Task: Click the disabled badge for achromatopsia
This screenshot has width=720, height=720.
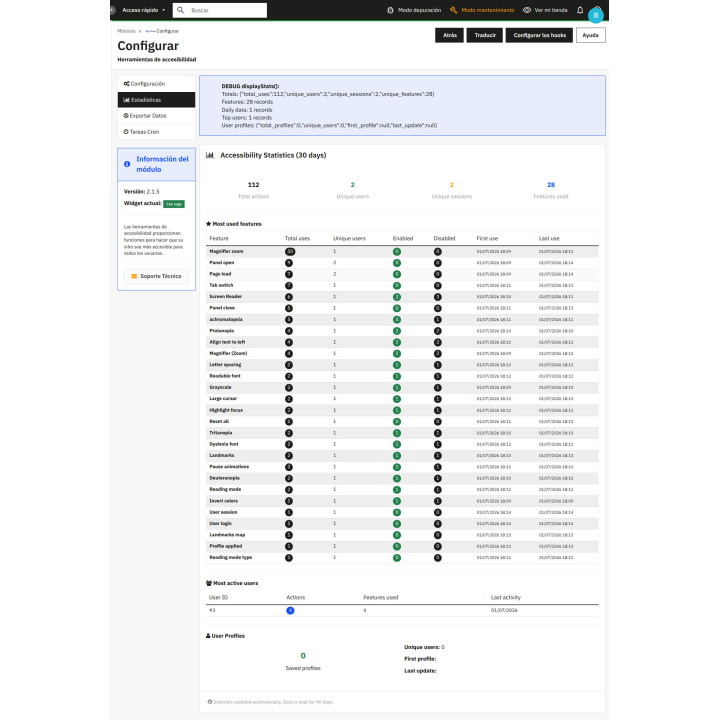Action: 438,320
